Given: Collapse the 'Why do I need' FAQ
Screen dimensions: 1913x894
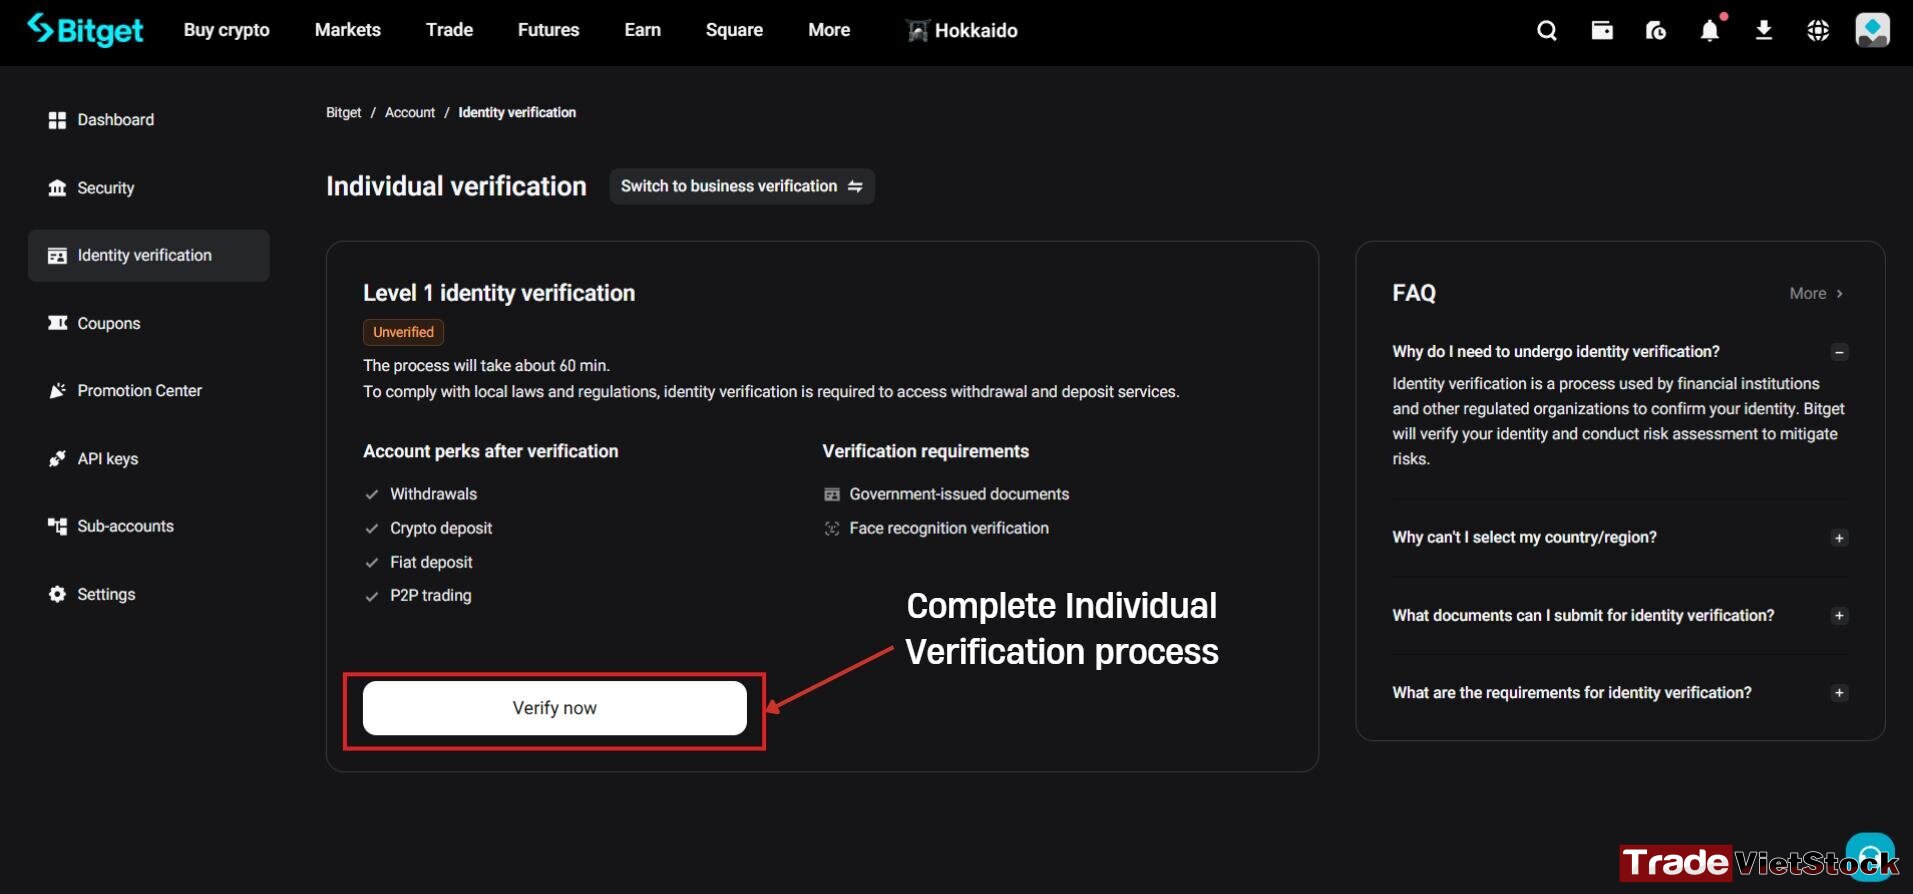Looking at the screenshot, I should (x=1839, y=352).
